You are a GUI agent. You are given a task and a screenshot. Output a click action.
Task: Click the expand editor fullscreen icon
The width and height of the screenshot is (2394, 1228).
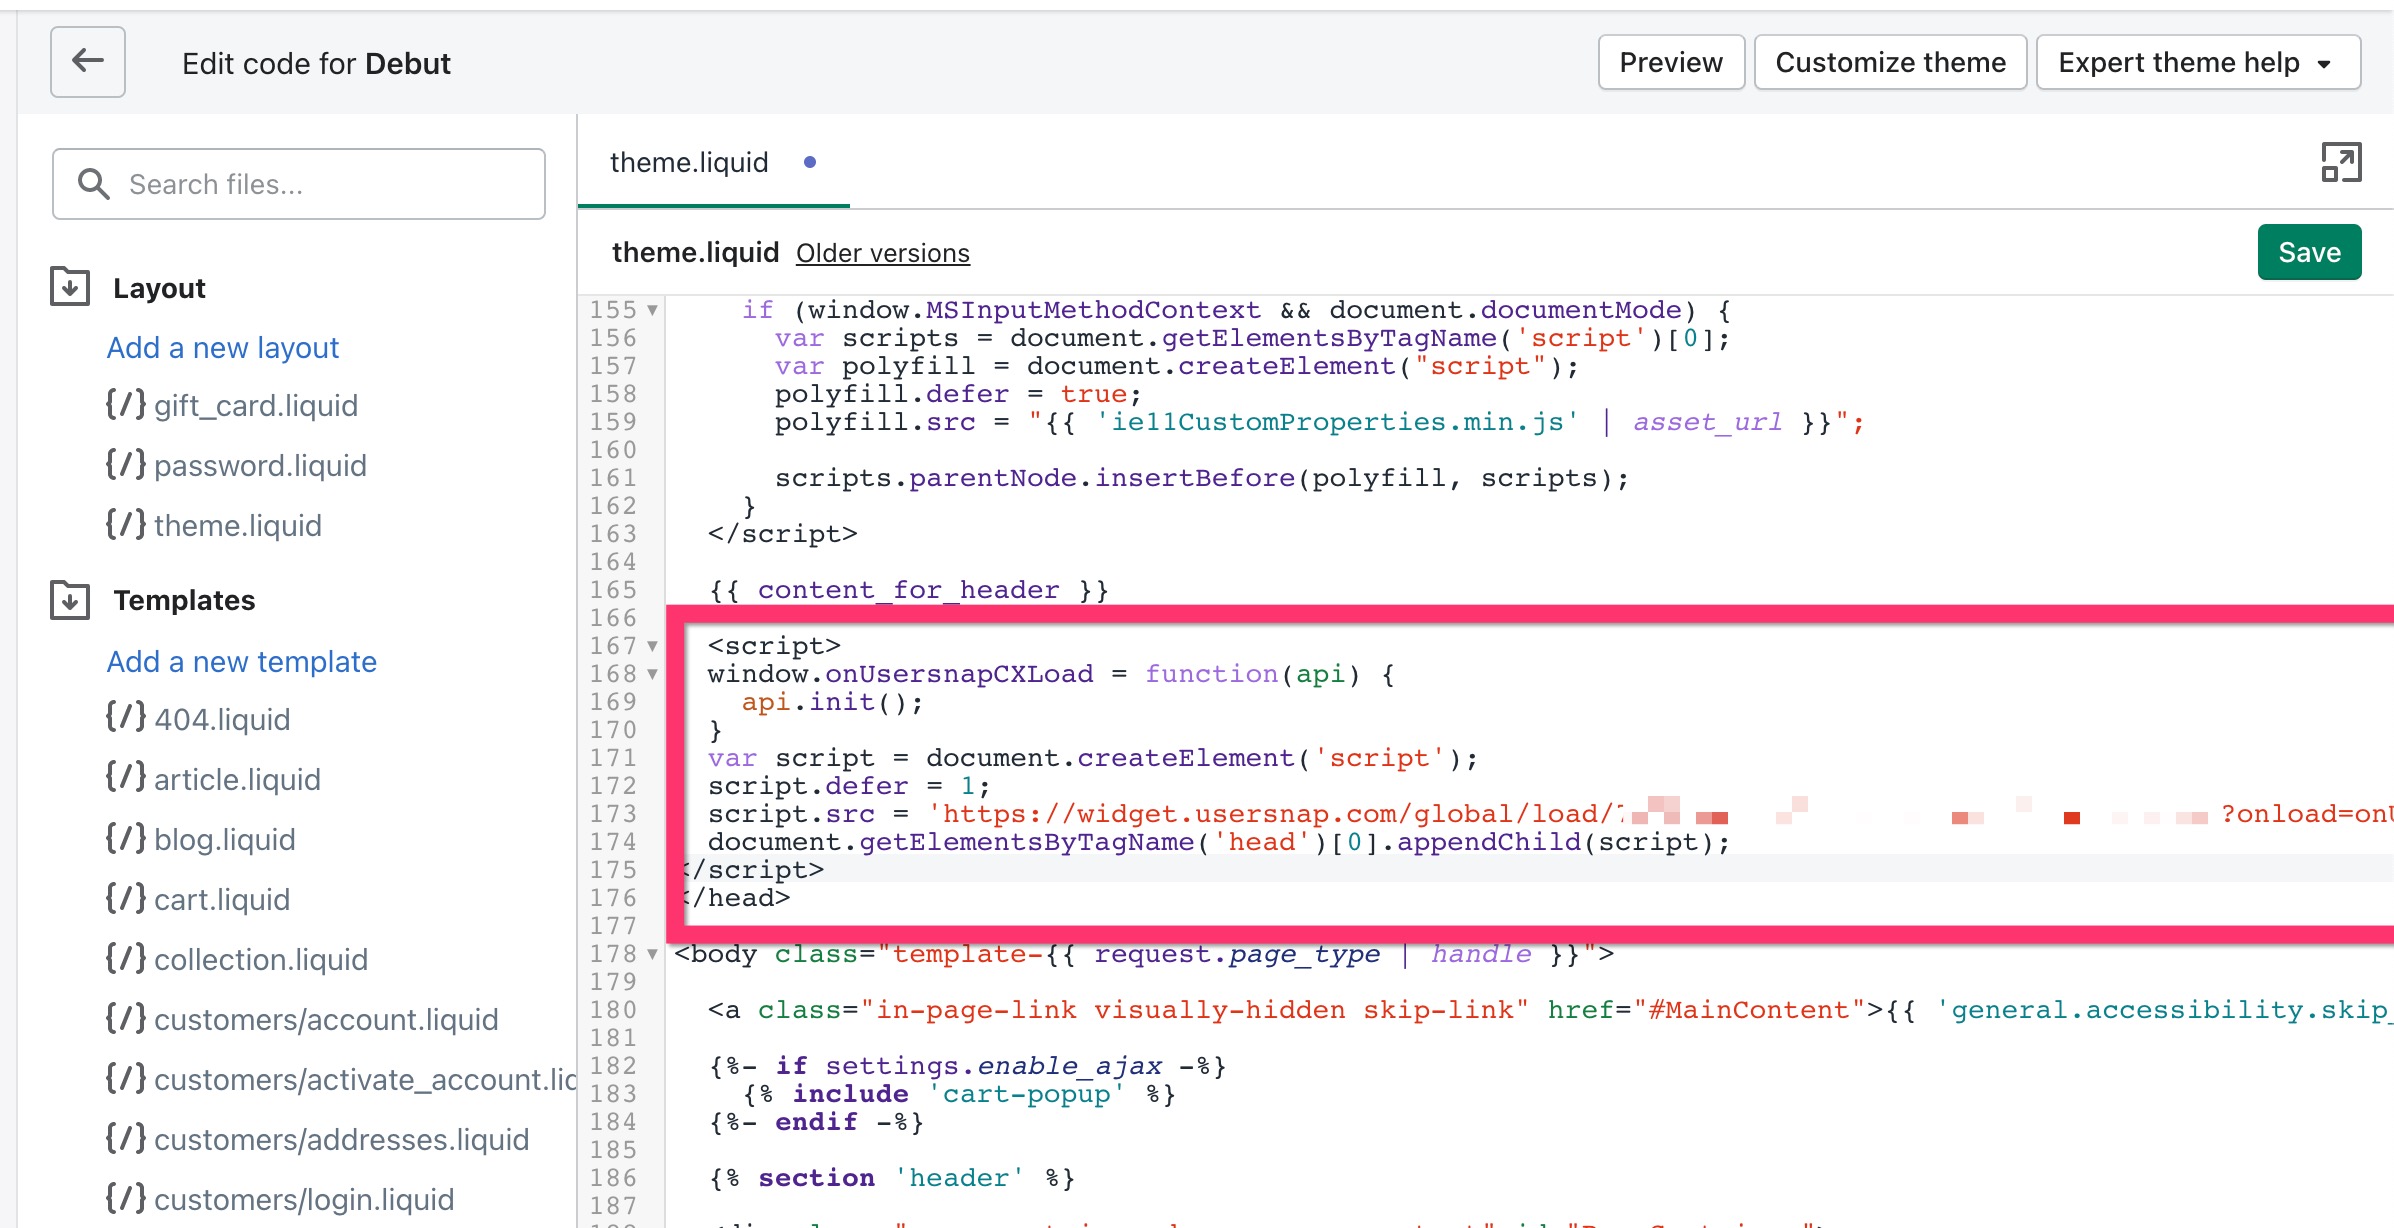(x=2340, y=162)
